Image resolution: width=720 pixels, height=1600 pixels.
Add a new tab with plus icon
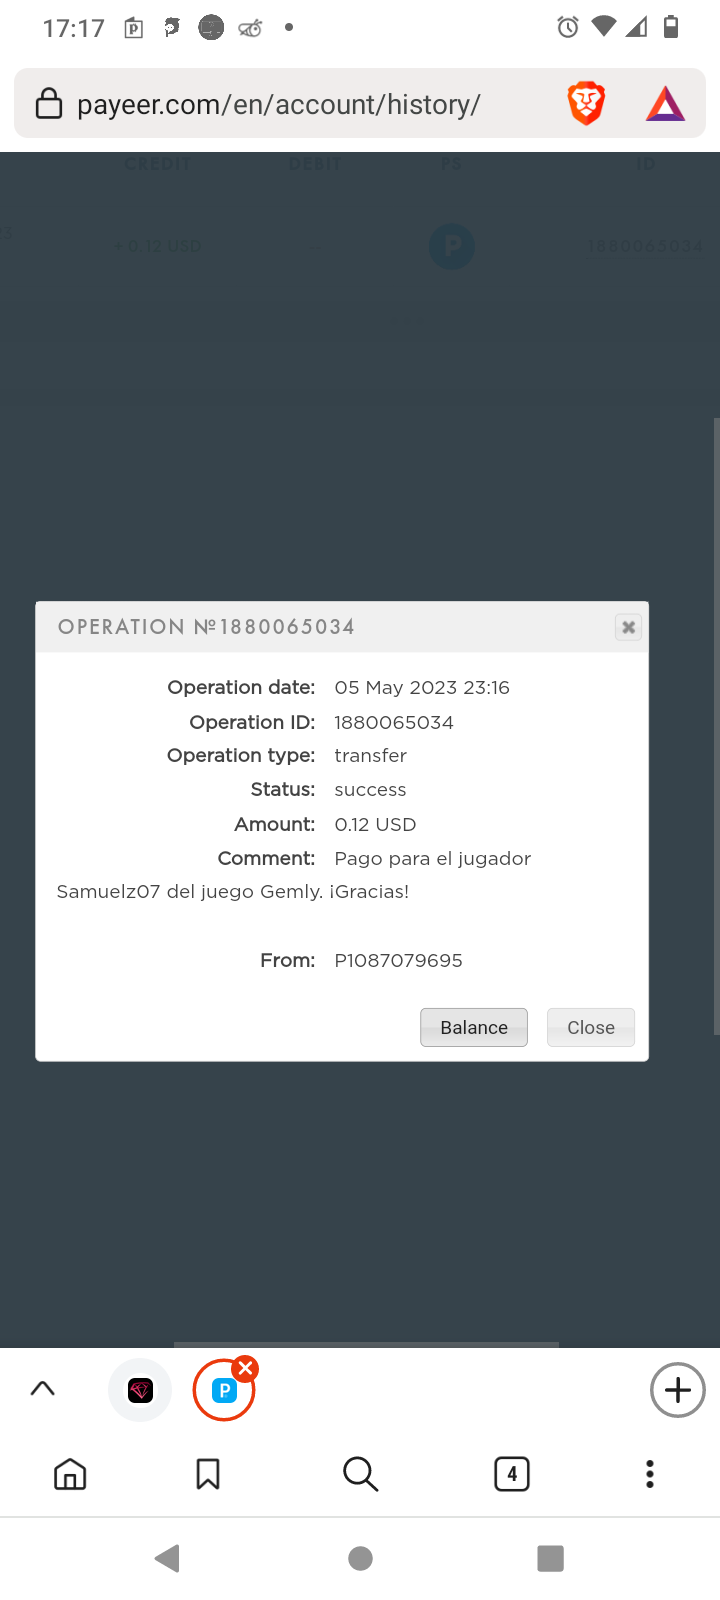677,1390
